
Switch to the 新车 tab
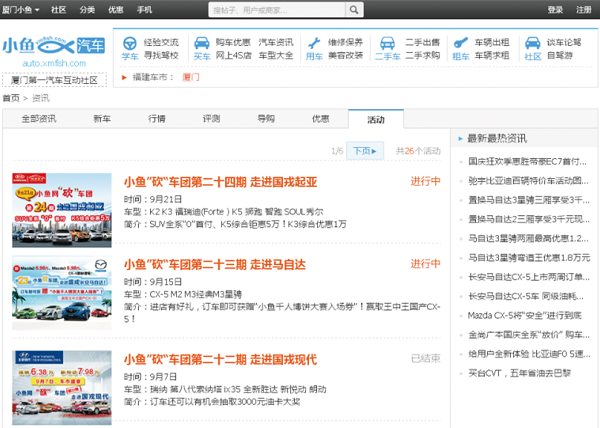tap(102, 119)
